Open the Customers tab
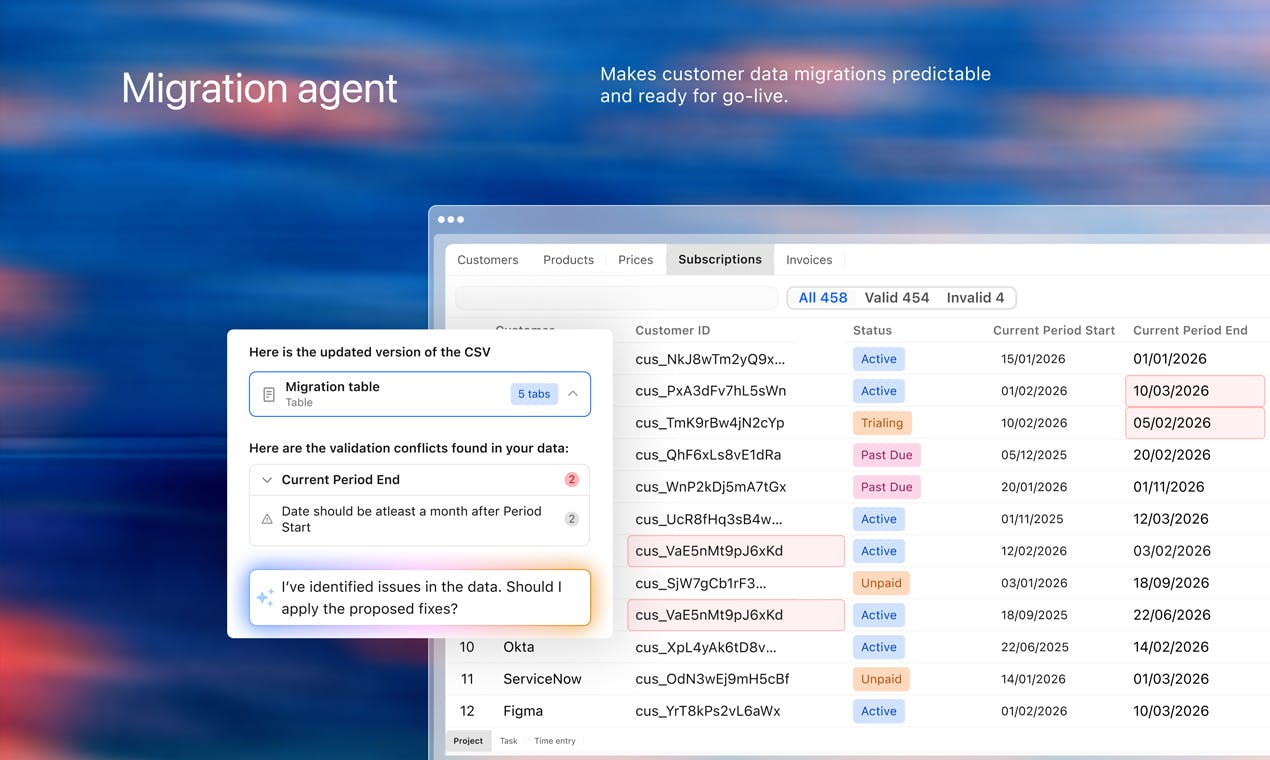Screen dimensions: 1270x760 [x=488, y=260]
